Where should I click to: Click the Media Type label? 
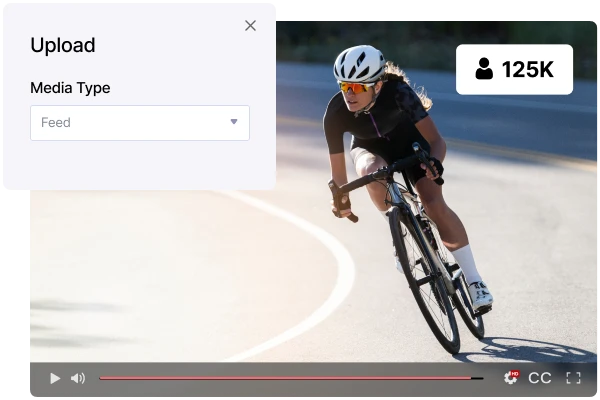[70, 88]
